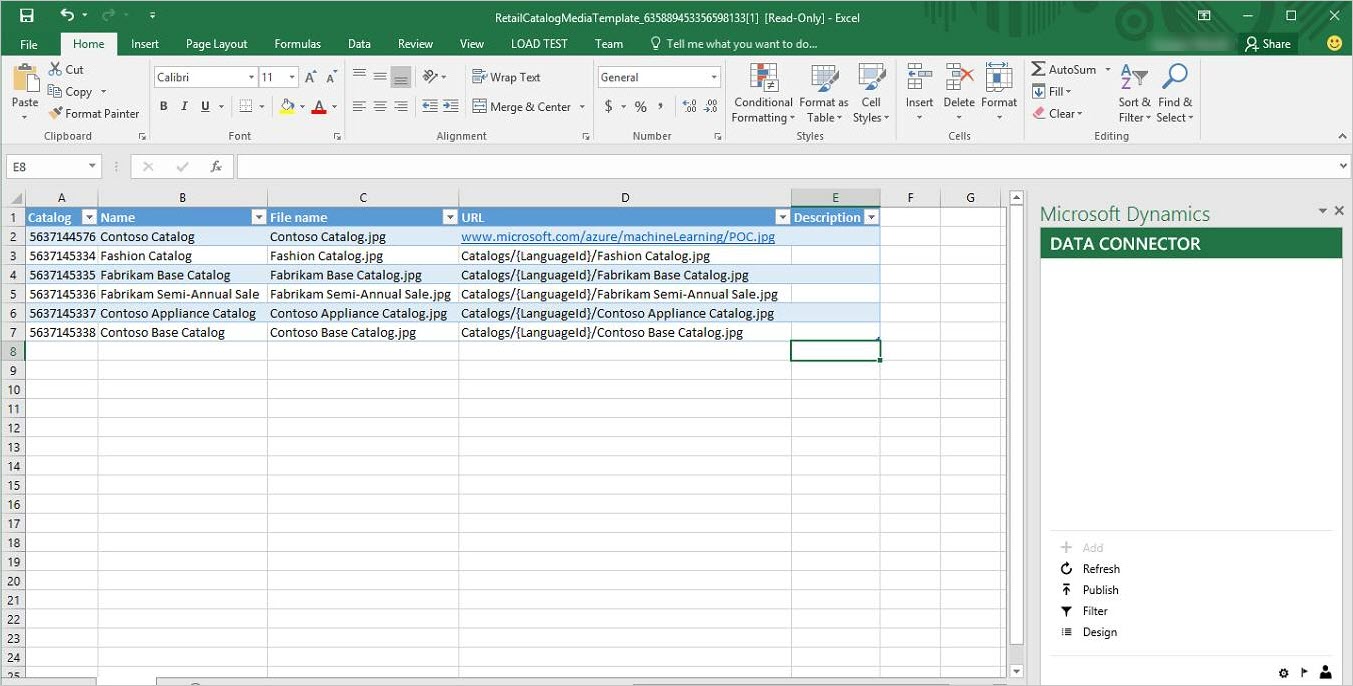Switch to the Formulas ribbon tab
This screenshot has width=1353, height=686.
pyautogui.click(x=297, y=43)
